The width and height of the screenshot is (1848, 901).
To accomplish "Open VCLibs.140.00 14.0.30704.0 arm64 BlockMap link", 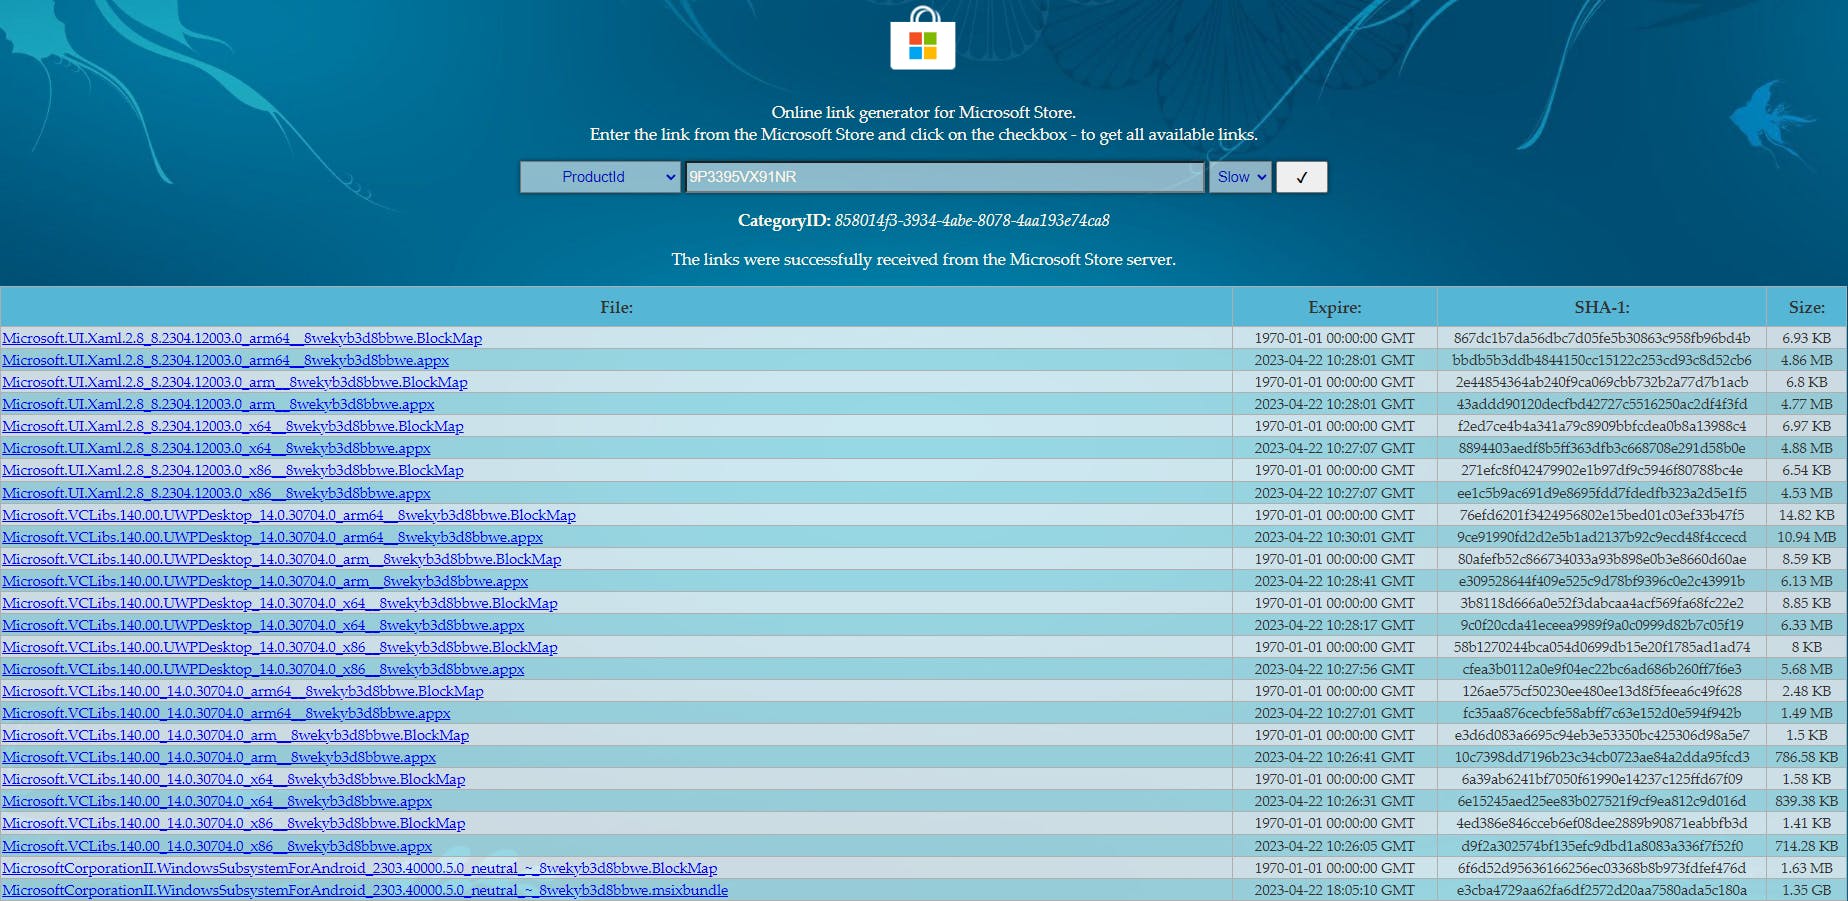I will coord(243,691).
